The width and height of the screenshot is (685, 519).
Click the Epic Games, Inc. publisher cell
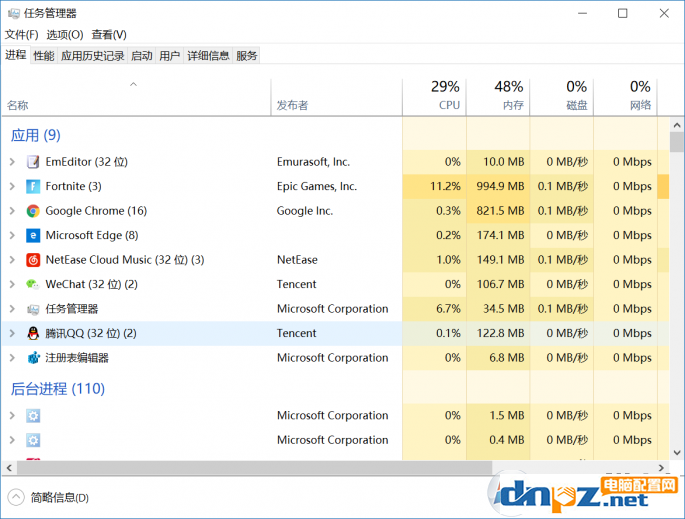pos(317,187)
